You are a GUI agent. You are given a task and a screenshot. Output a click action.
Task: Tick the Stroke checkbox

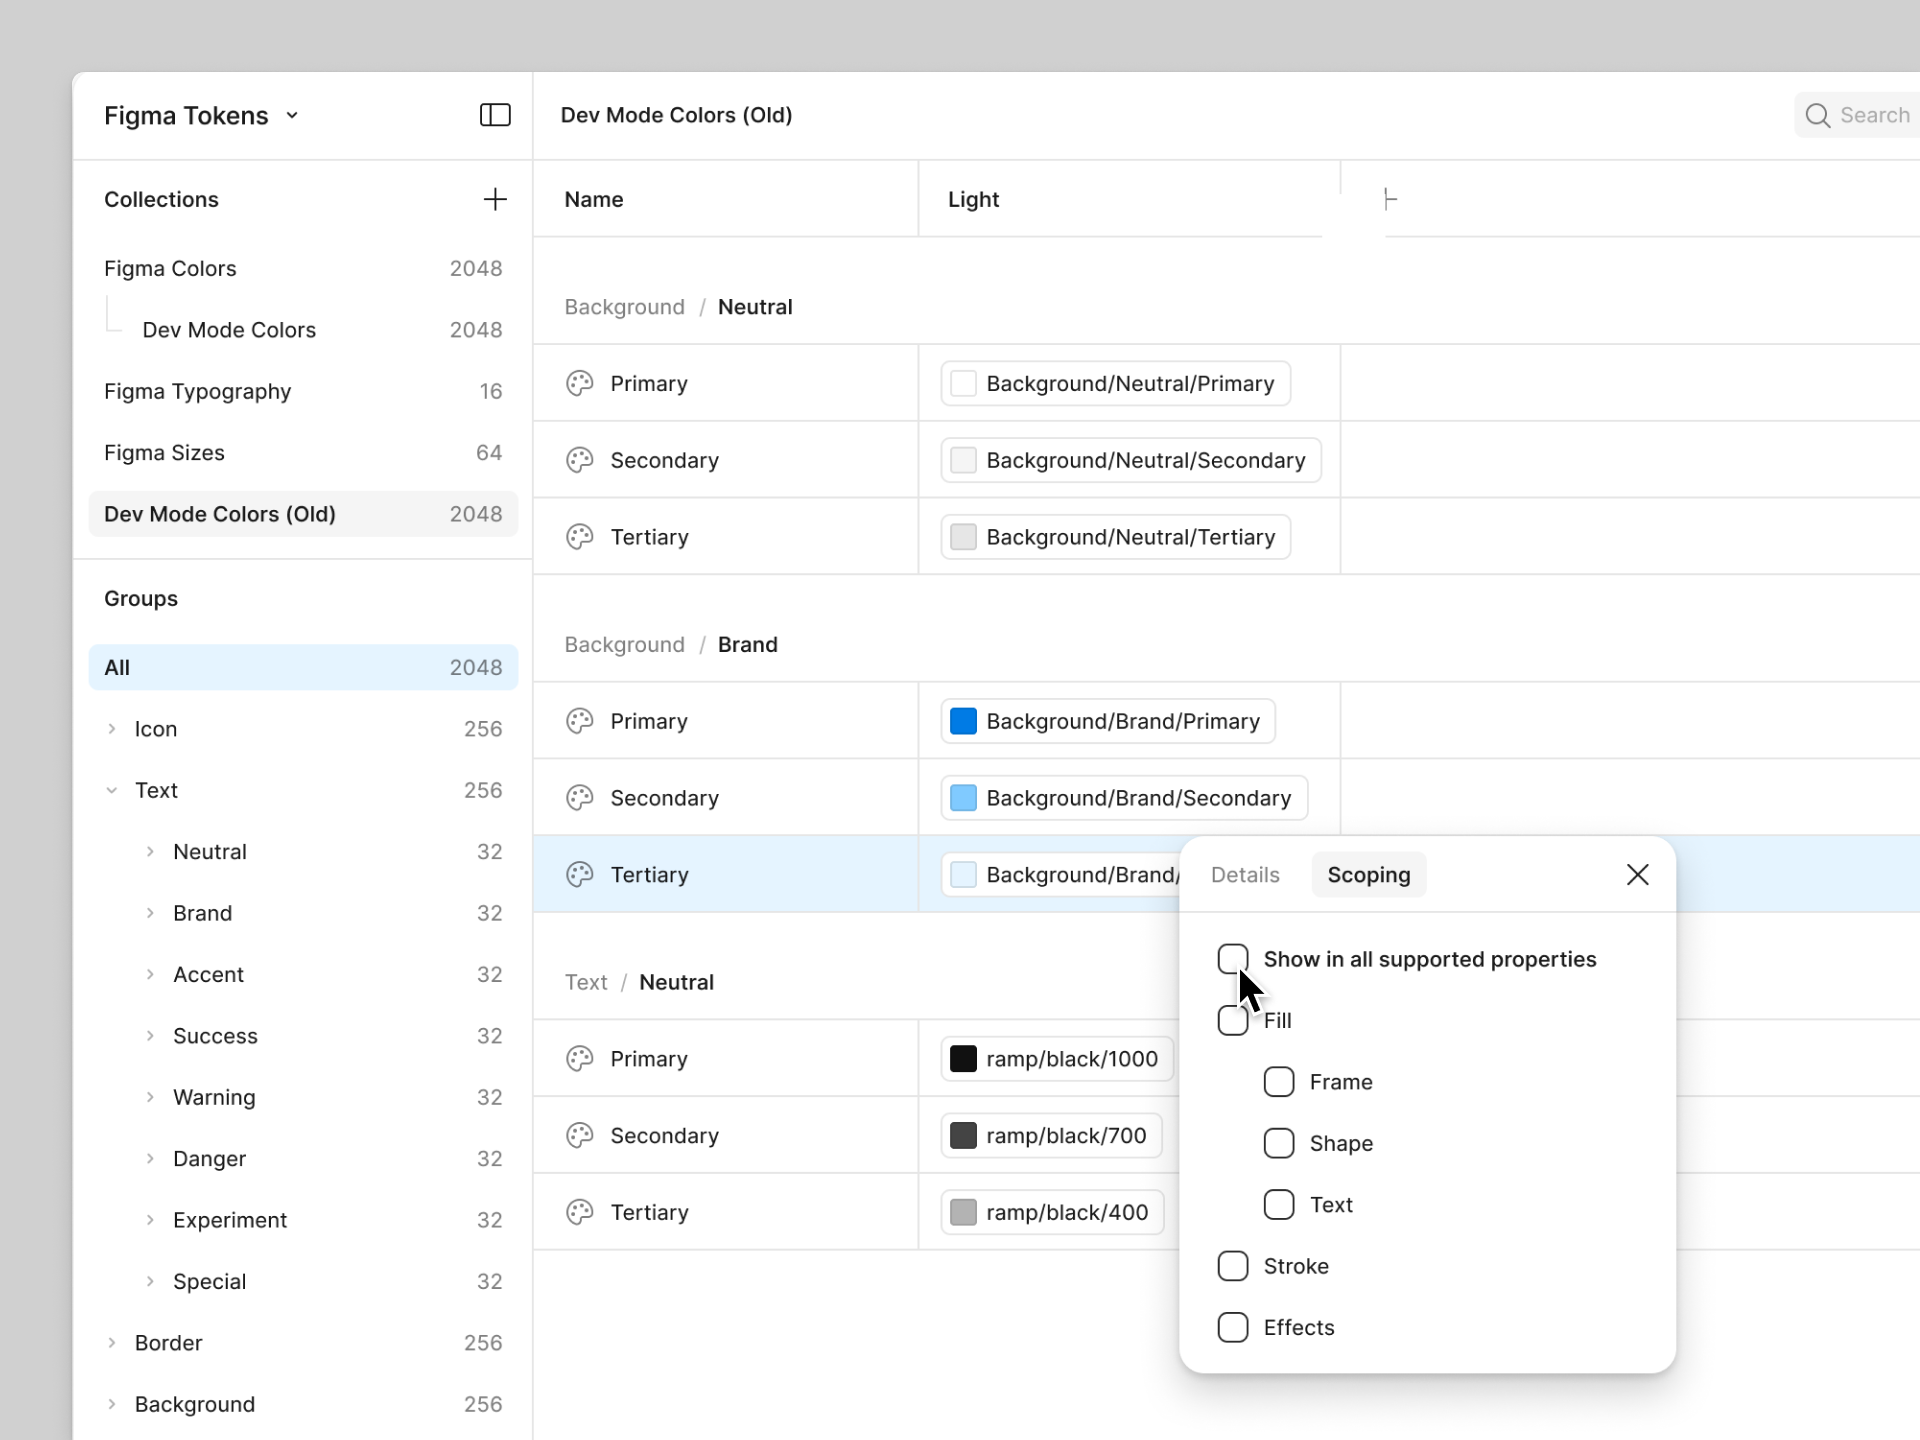click(x=1232, y=1266)
